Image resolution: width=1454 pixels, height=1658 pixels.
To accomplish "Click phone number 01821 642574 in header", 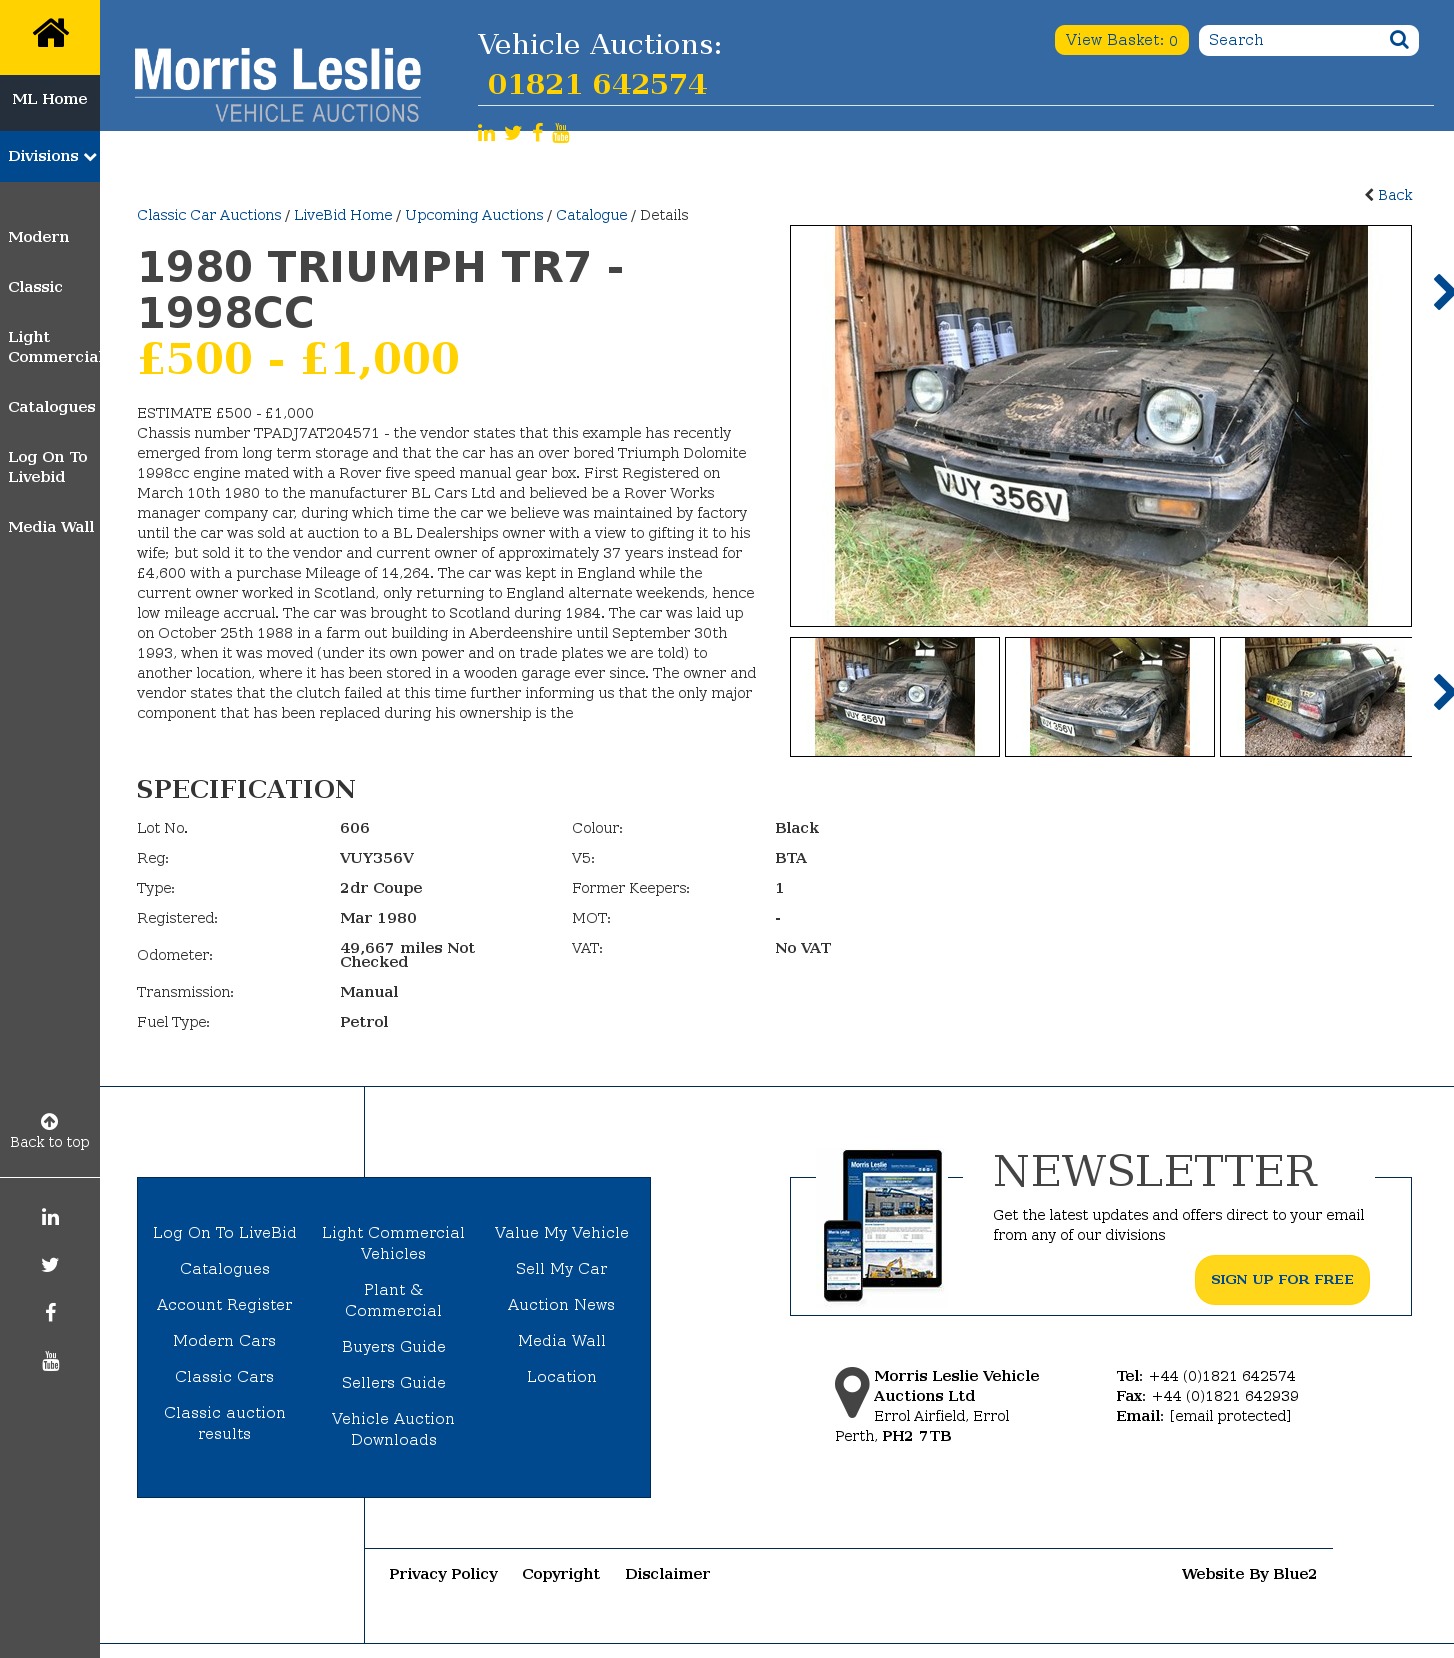I will [x=597, y=84].
